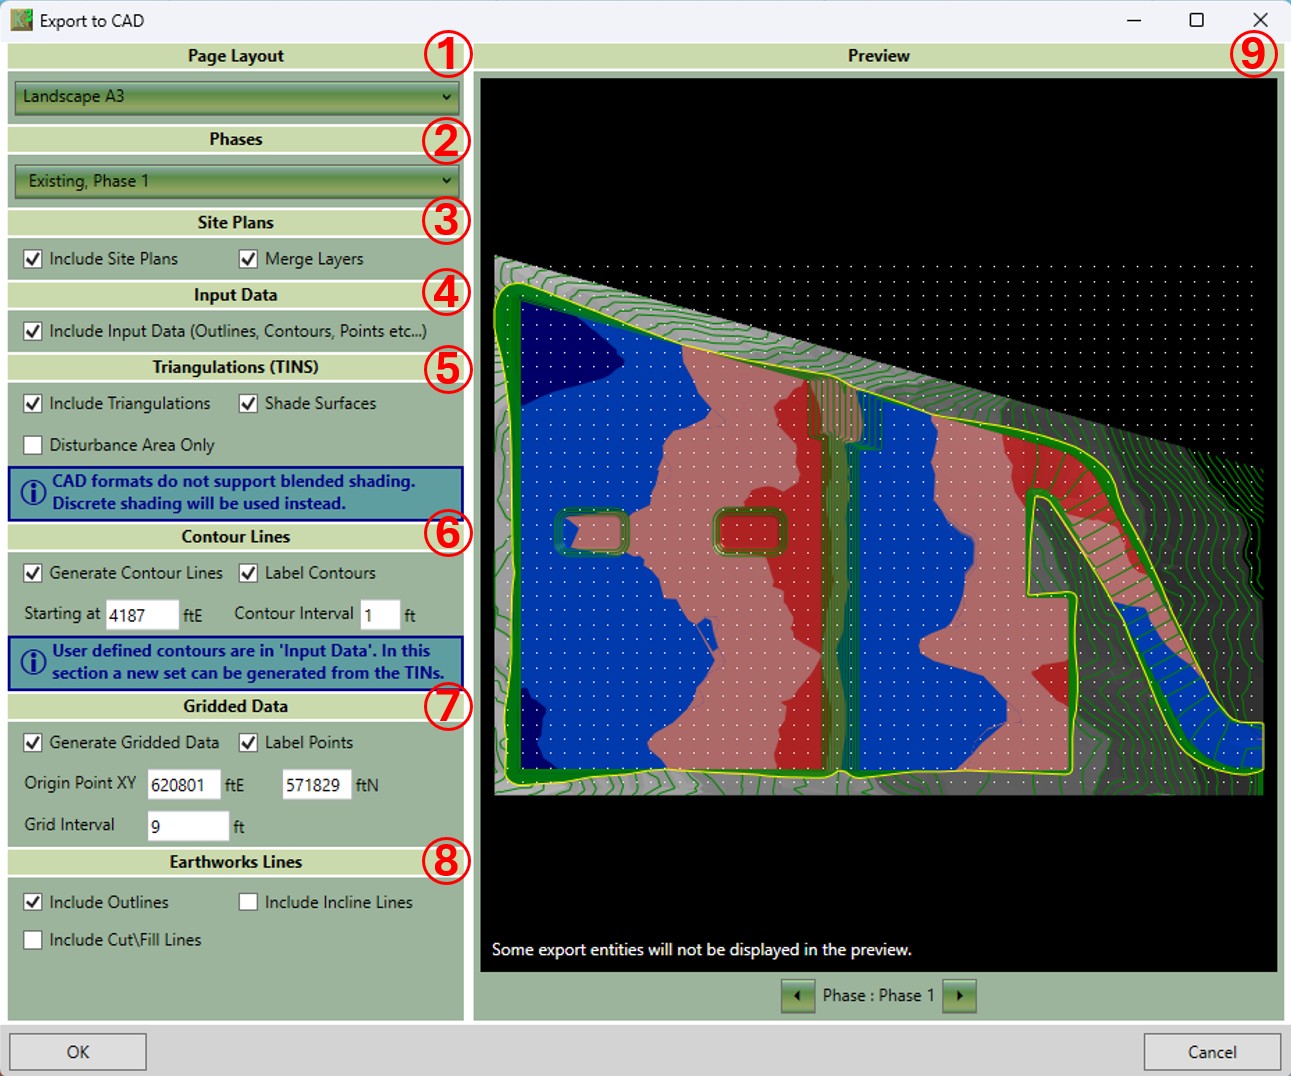Close the Export to CAD dialog
This screenshot has width=1291, height=1076.
click(x=1260, y=20)
